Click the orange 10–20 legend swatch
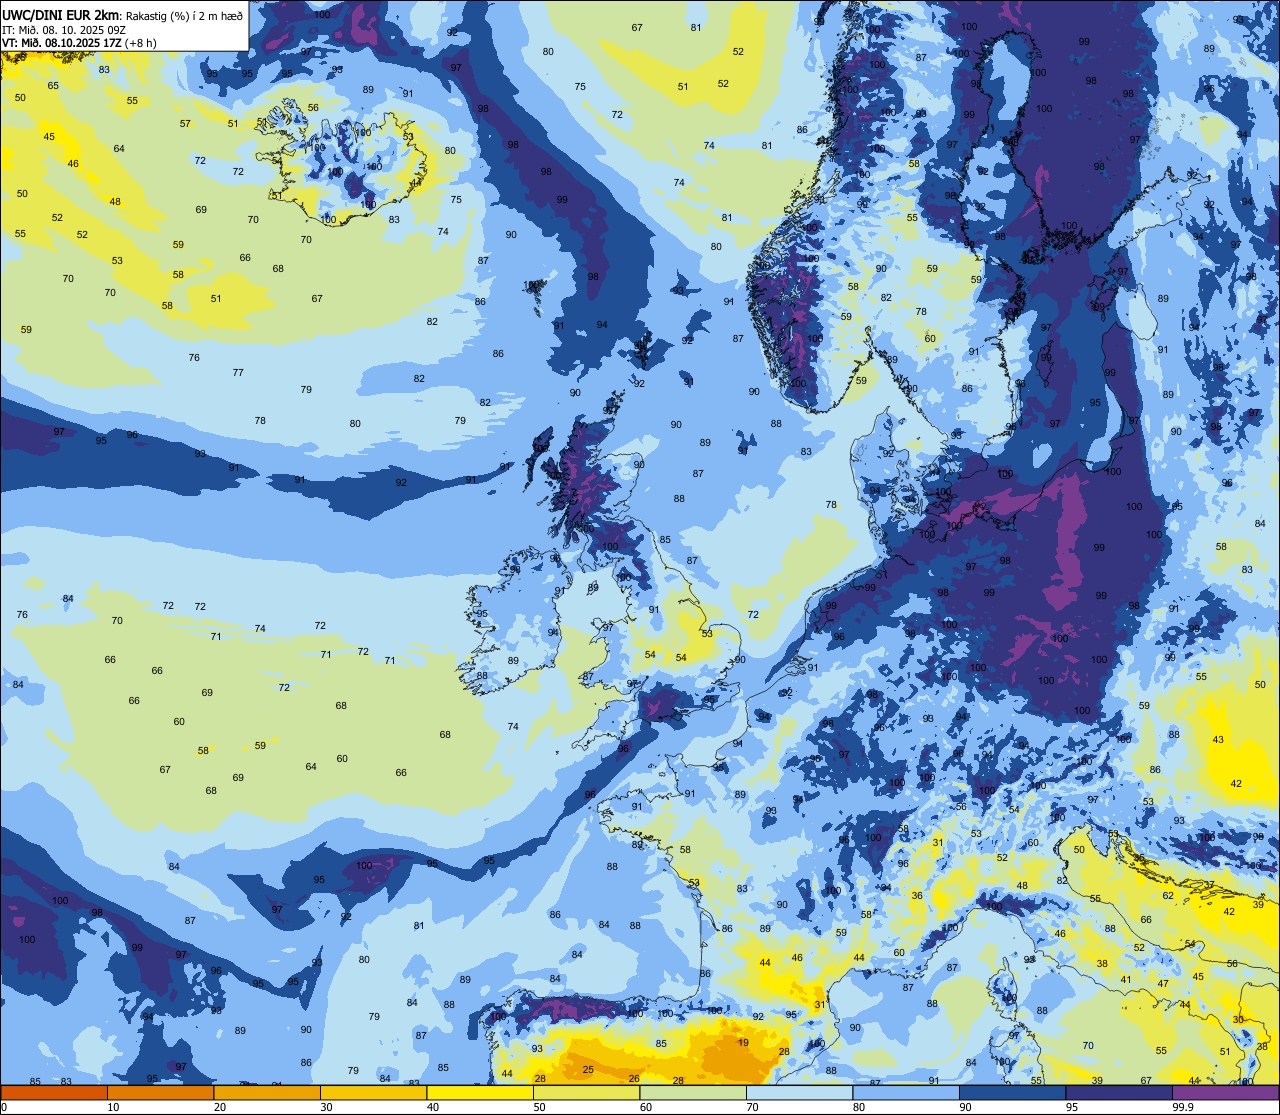Image resolution: width=1280 pixels, height=1115 pixels. point(160,1092)
